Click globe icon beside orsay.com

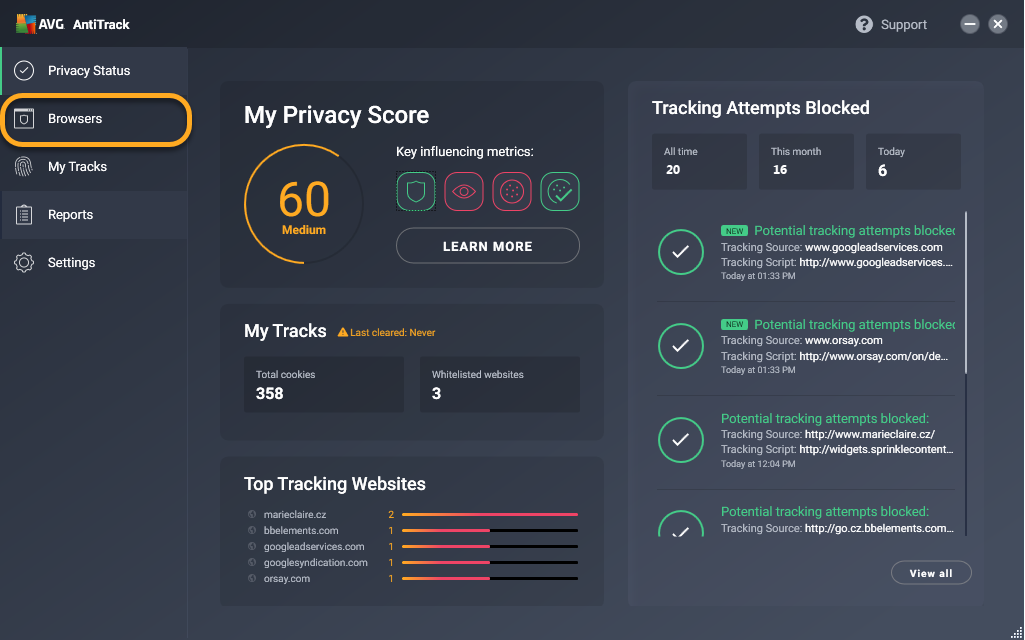click(x=252, y=579)
